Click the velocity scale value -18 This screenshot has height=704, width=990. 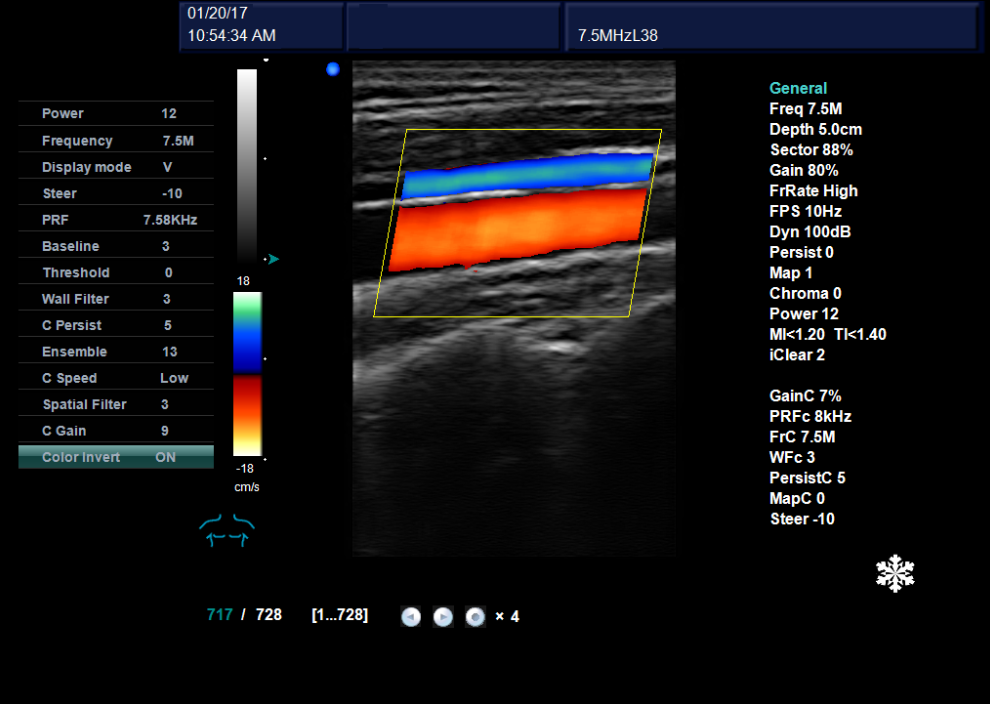click(245, 468)
